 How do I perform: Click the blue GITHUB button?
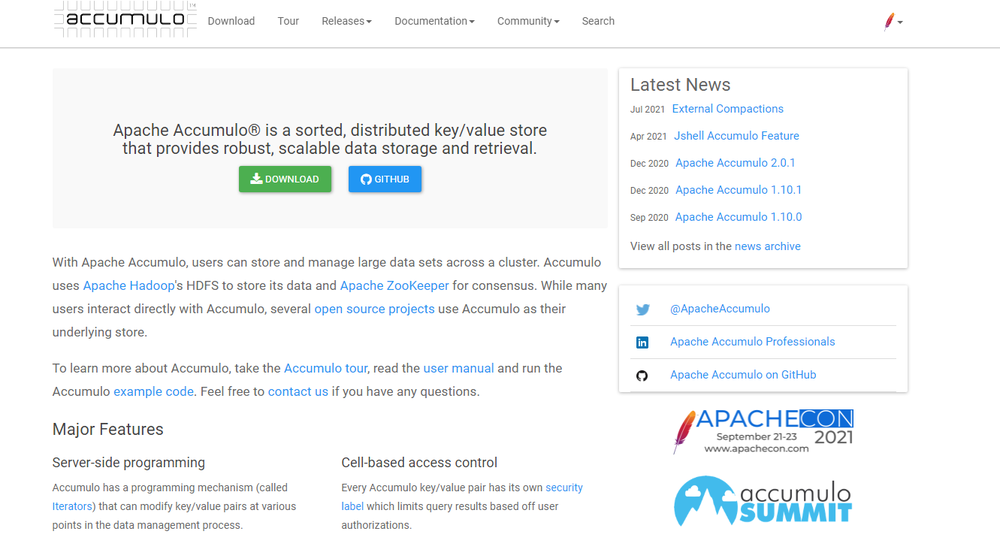[x=385, y=179]
